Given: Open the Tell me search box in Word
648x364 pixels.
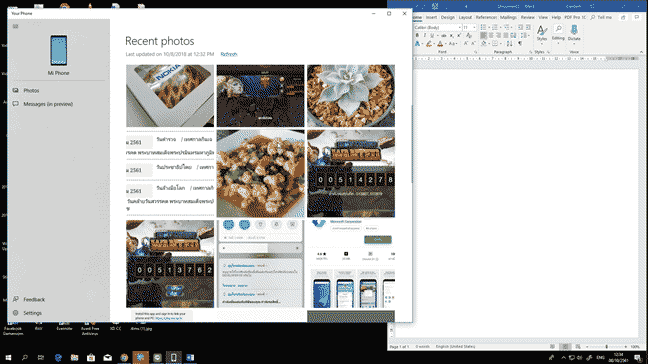Looking at the screenshot, I should [602, 17].
